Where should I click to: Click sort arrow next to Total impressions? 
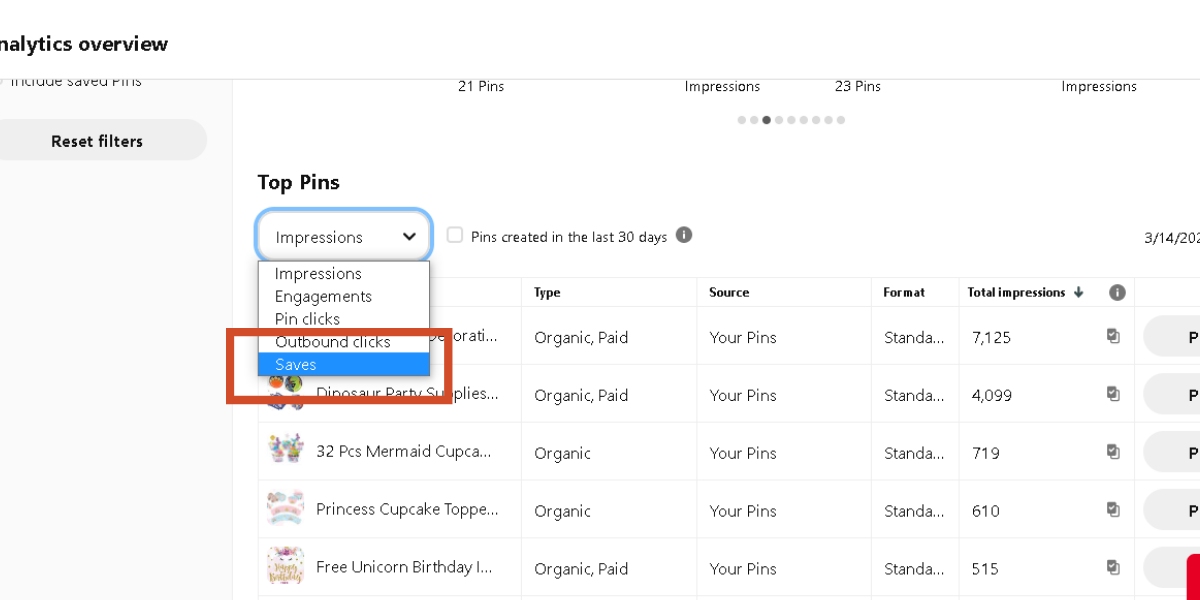click(x=1078, y=292)
